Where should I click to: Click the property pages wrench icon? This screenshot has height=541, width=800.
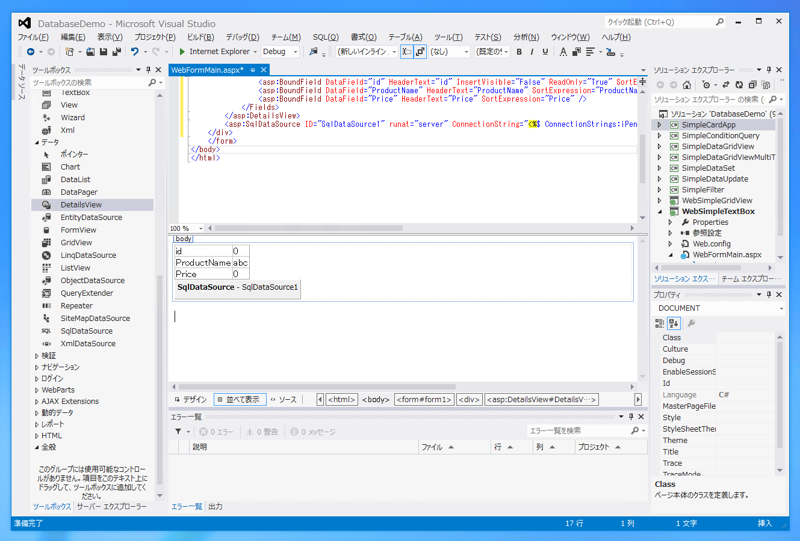point(691,323)
